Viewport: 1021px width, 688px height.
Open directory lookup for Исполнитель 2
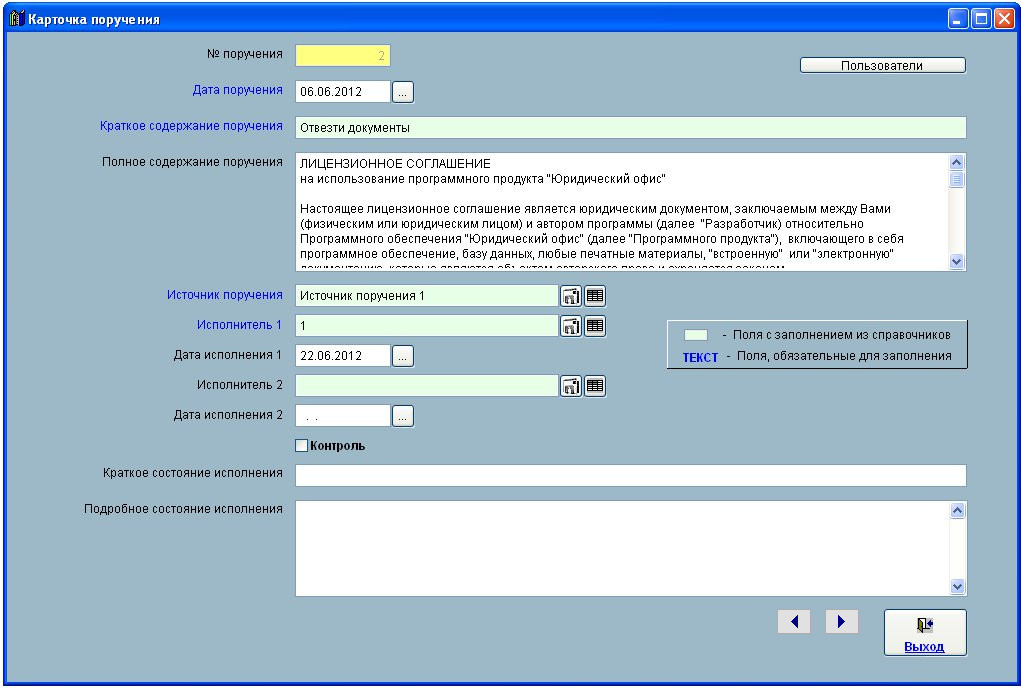pos(571,386)
